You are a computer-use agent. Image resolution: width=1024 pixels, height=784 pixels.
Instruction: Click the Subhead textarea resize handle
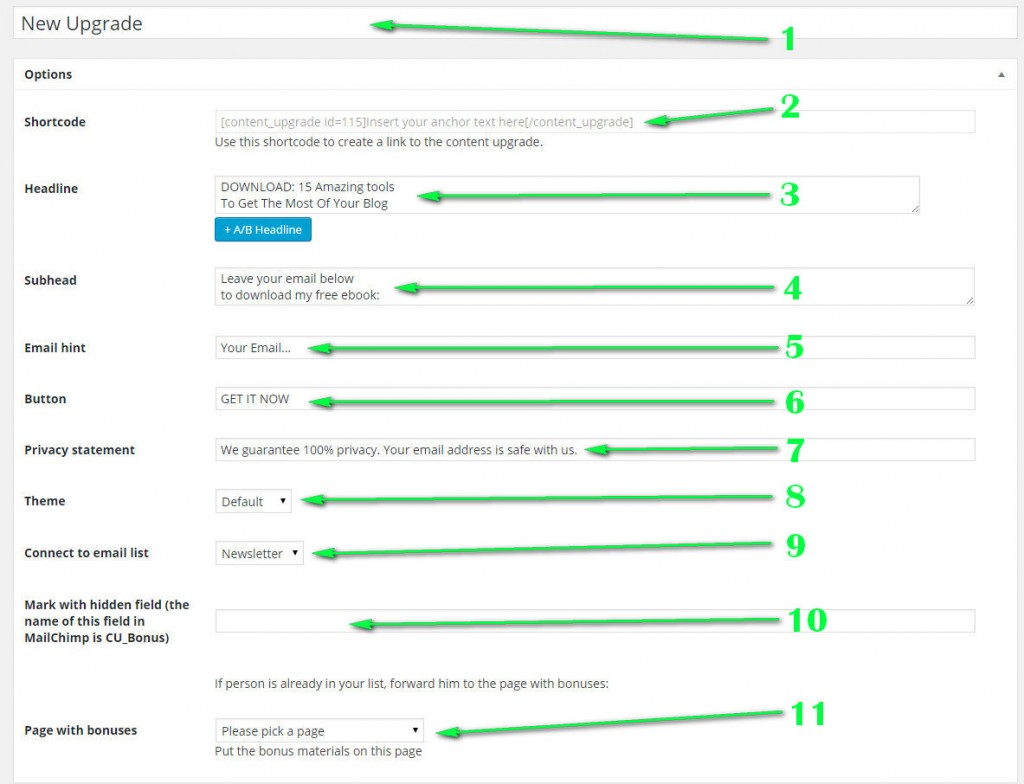(970, 302)
